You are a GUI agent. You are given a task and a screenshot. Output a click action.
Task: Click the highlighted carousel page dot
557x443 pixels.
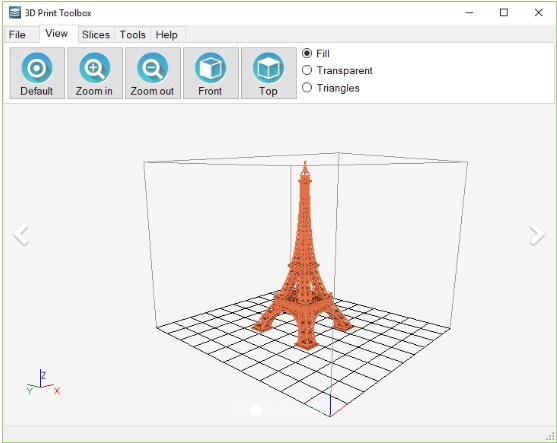coord(256,410)
